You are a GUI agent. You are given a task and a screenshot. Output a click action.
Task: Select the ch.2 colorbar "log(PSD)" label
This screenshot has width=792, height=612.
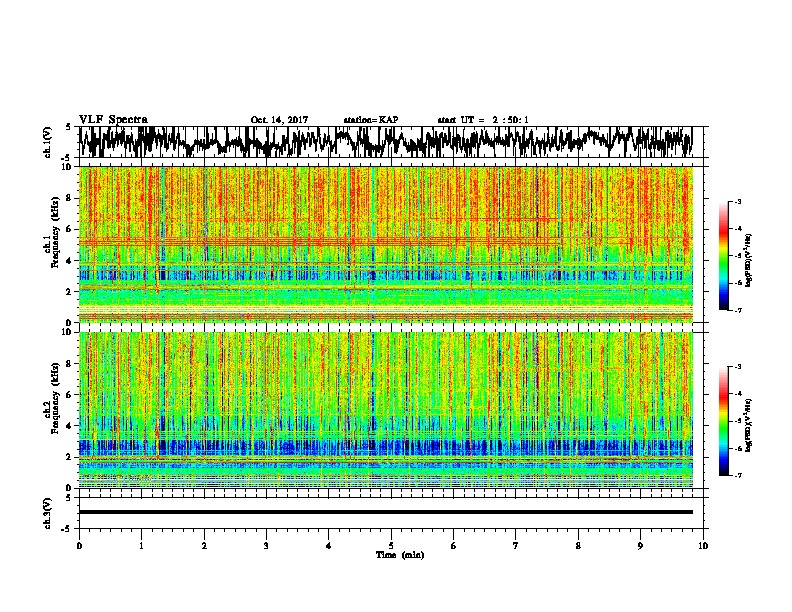click(x=748, y=425)
